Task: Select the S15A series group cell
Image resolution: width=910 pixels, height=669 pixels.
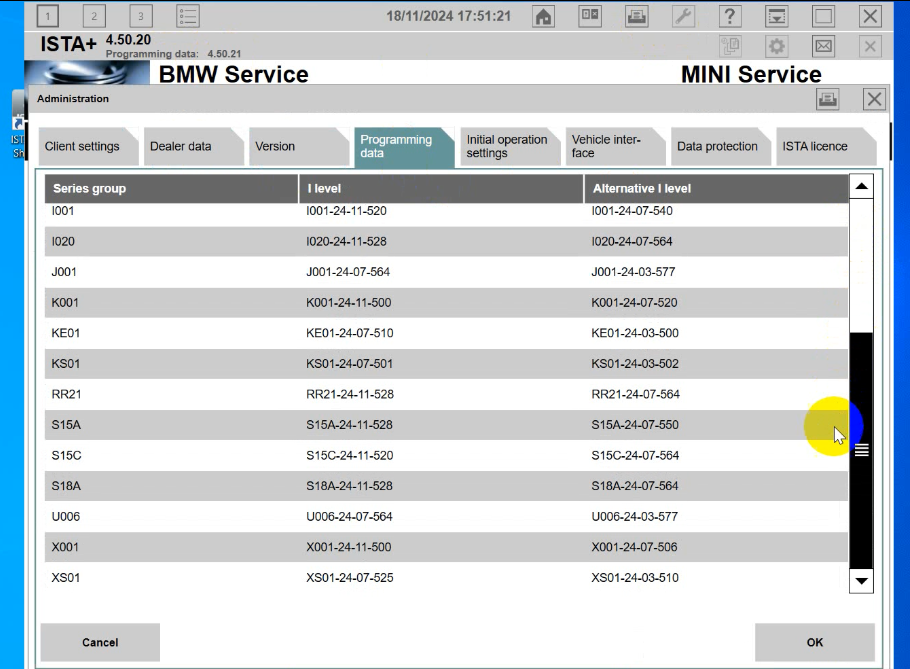Action: tap(66, 425)
